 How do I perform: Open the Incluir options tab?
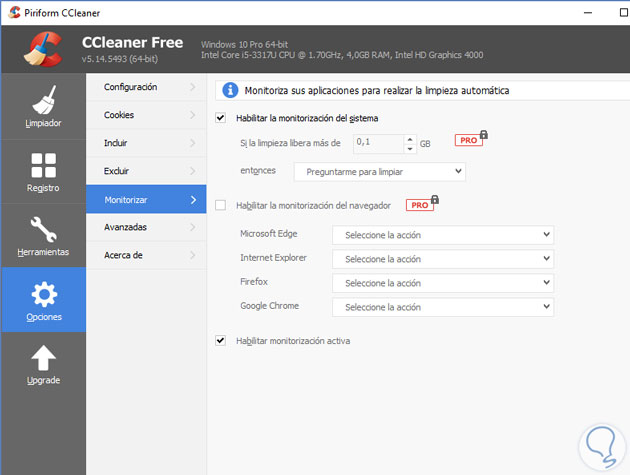(x=146, y=143)
